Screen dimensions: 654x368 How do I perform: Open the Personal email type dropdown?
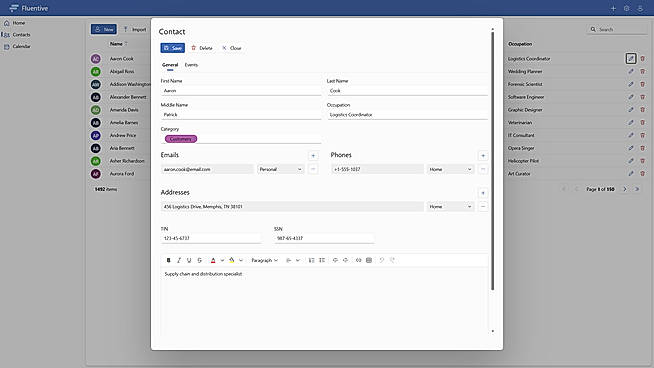[x=280, y=169]
